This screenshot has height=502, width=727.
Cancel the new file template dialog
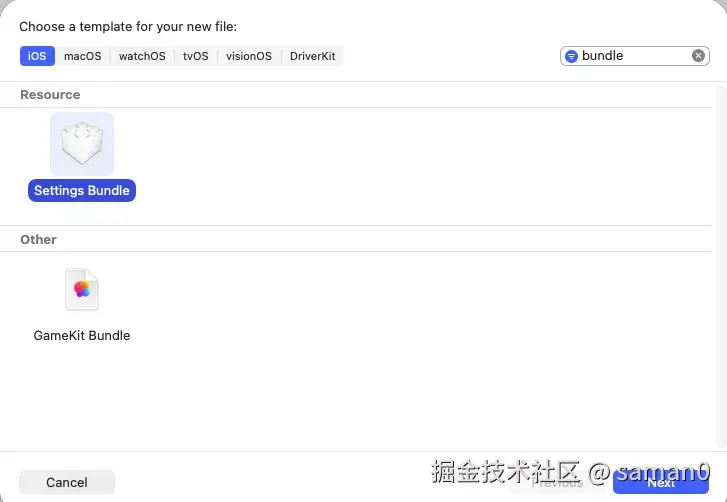[67, 482]
